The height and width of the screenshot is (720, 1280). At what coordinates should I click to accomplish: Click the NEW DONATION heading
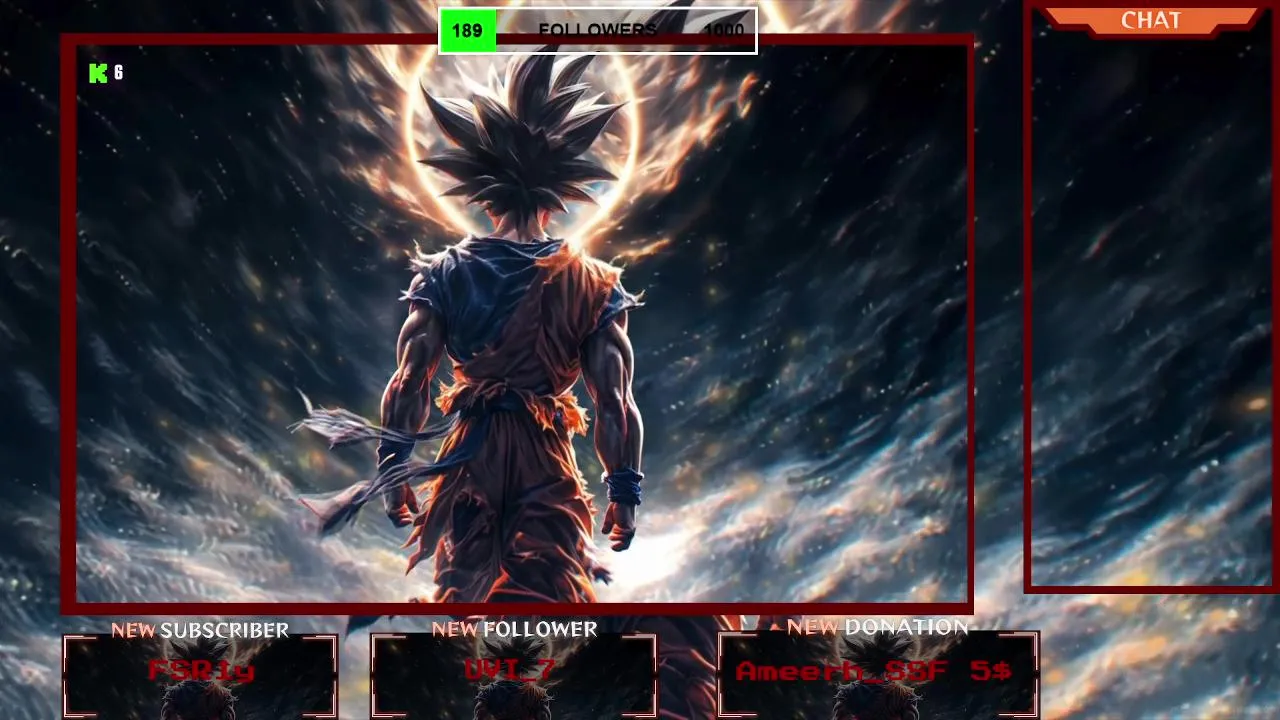point(878,627)
